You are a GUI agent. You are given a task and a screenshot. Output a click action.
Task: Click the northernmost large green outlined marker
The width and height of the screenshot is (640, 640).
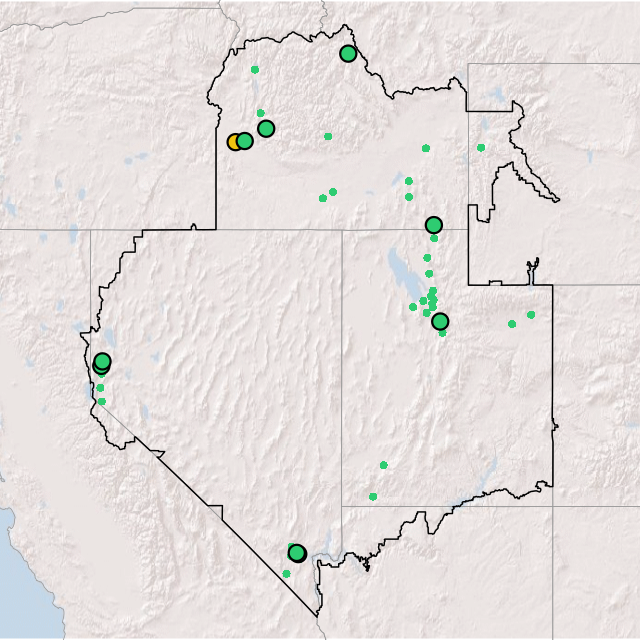(x=348, y=54)
